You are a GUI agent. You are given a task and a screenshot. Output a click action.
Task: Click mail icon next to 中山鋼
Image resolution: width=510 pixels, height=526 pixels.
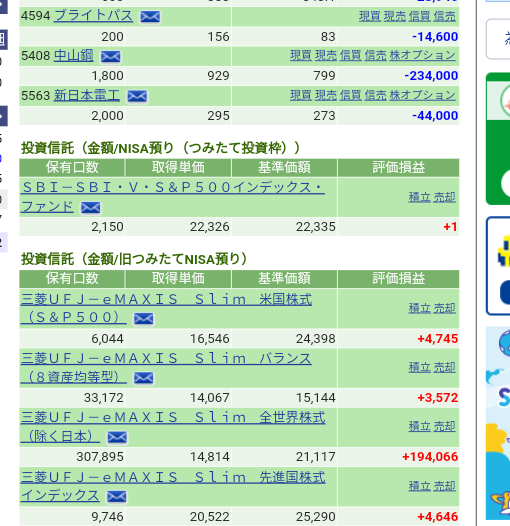(111, 56)
